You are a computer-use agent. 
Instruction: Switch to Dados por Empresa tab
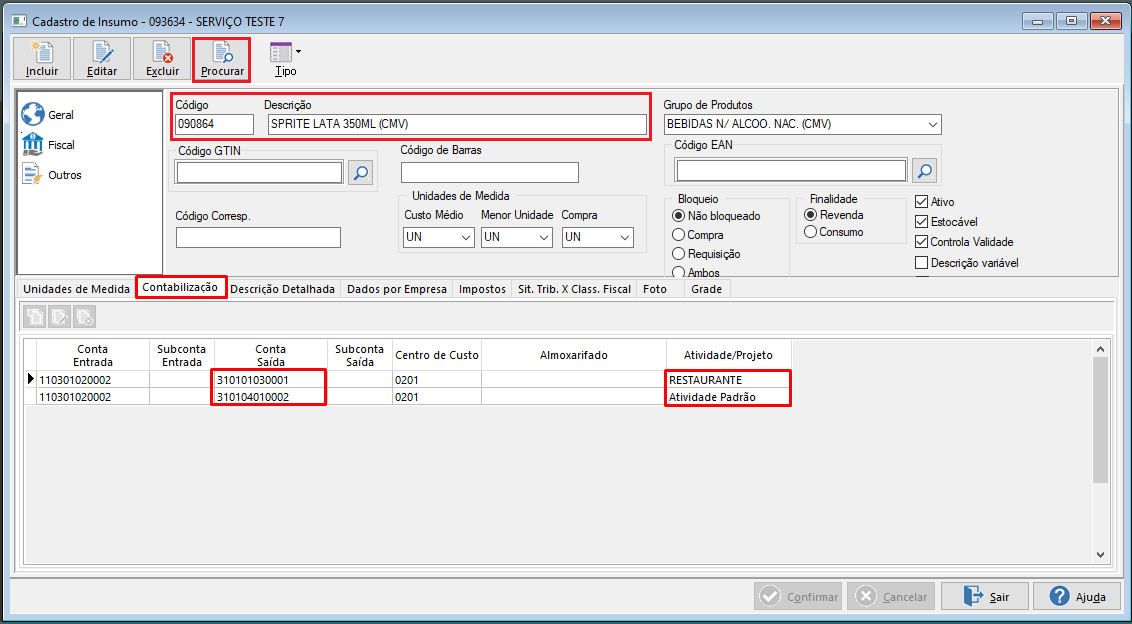397,289
